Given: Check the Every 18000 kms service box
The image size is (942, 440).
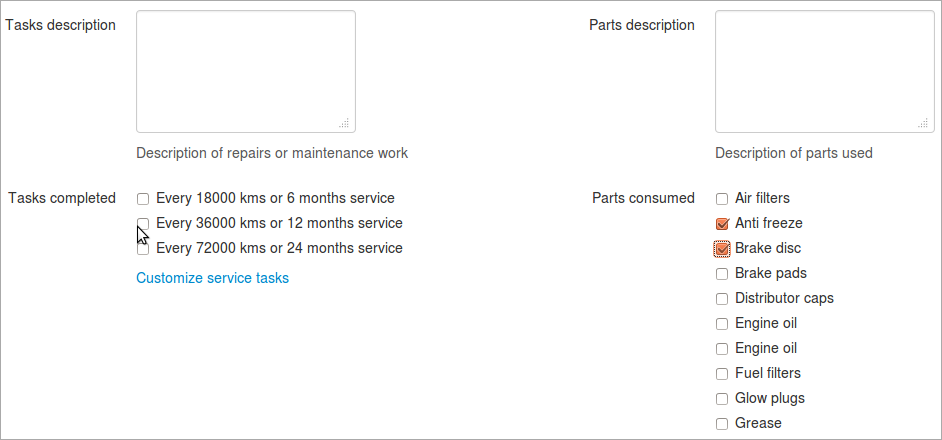Looking at the screenshot, I should (x=142, y=198).
